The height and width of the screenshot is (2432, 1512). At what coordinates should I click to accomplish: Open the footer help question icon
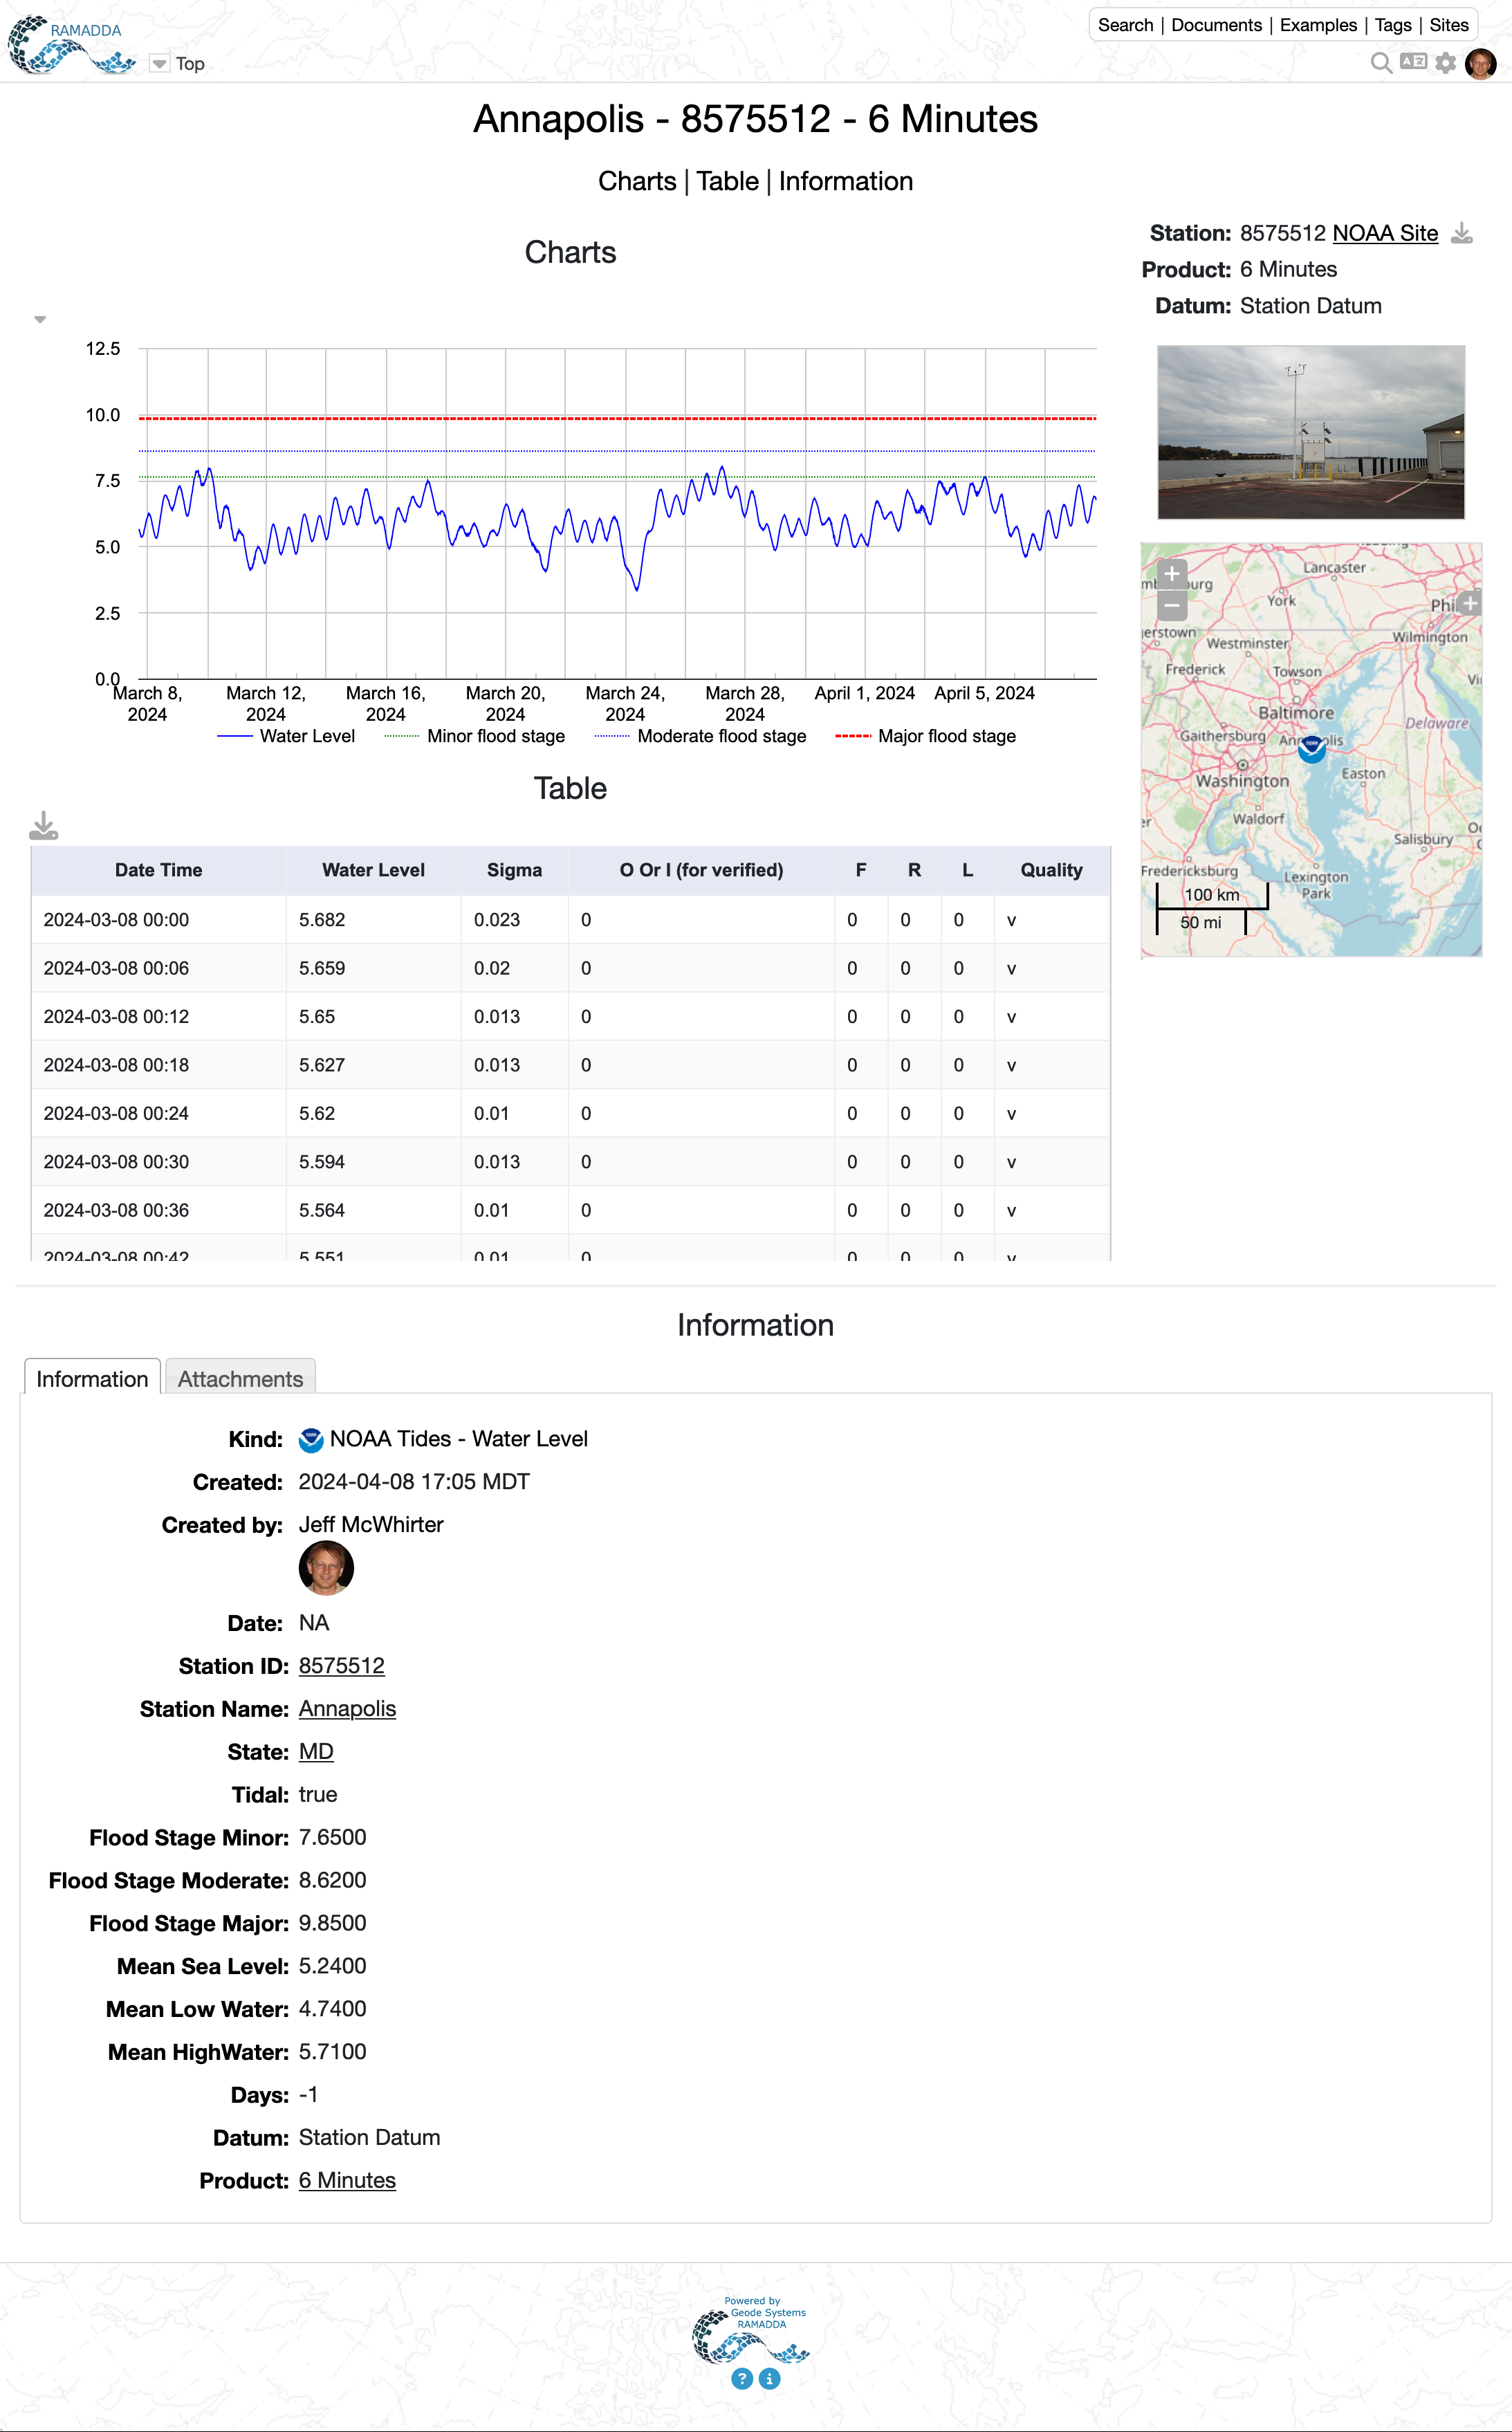tap(742, 2379)
